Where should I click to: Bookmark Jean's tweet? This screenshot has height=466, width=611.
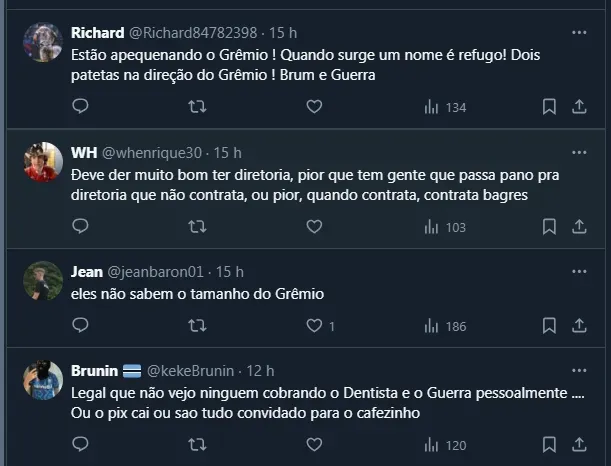(549, 325)
